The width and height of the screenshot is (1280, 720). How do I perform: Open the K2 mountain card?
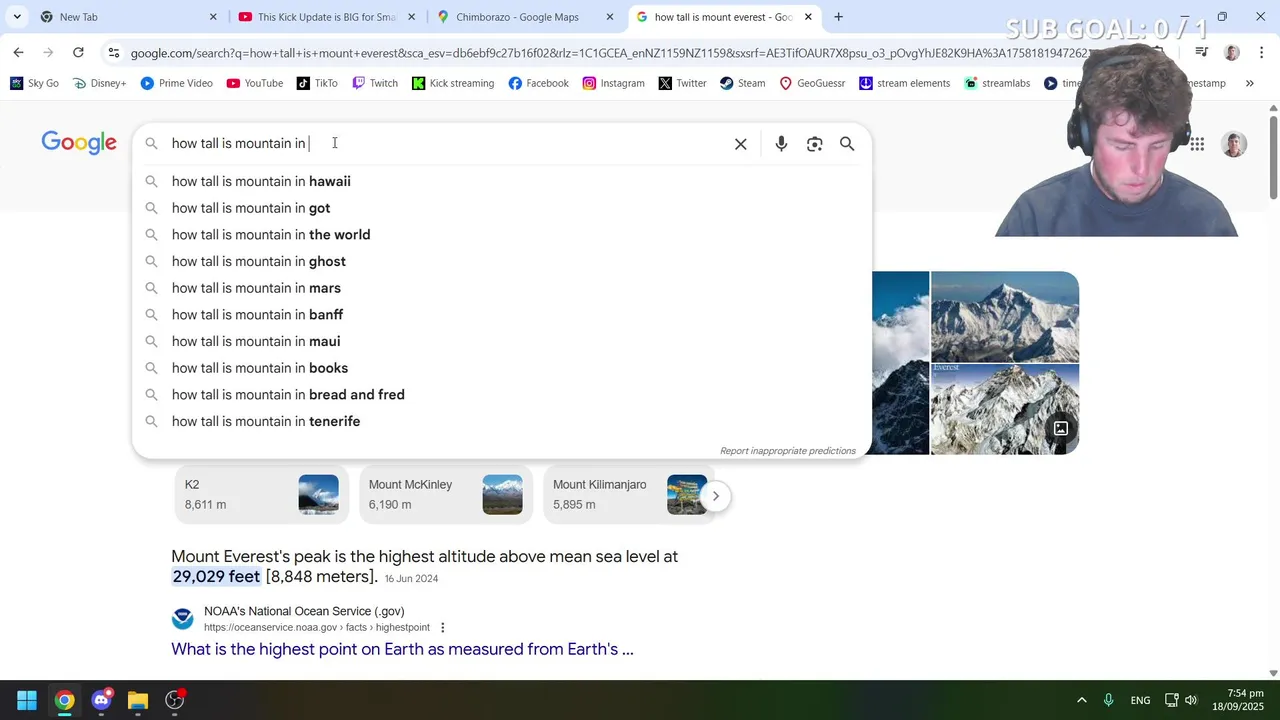pos(262,494)
